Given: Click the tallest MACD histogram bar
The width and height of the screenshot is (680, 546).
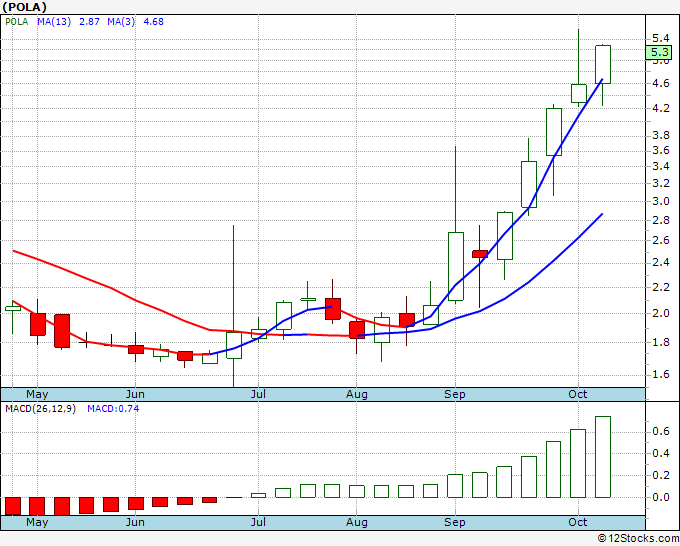Looking at the screenshot, I should (x=603, y=456).
